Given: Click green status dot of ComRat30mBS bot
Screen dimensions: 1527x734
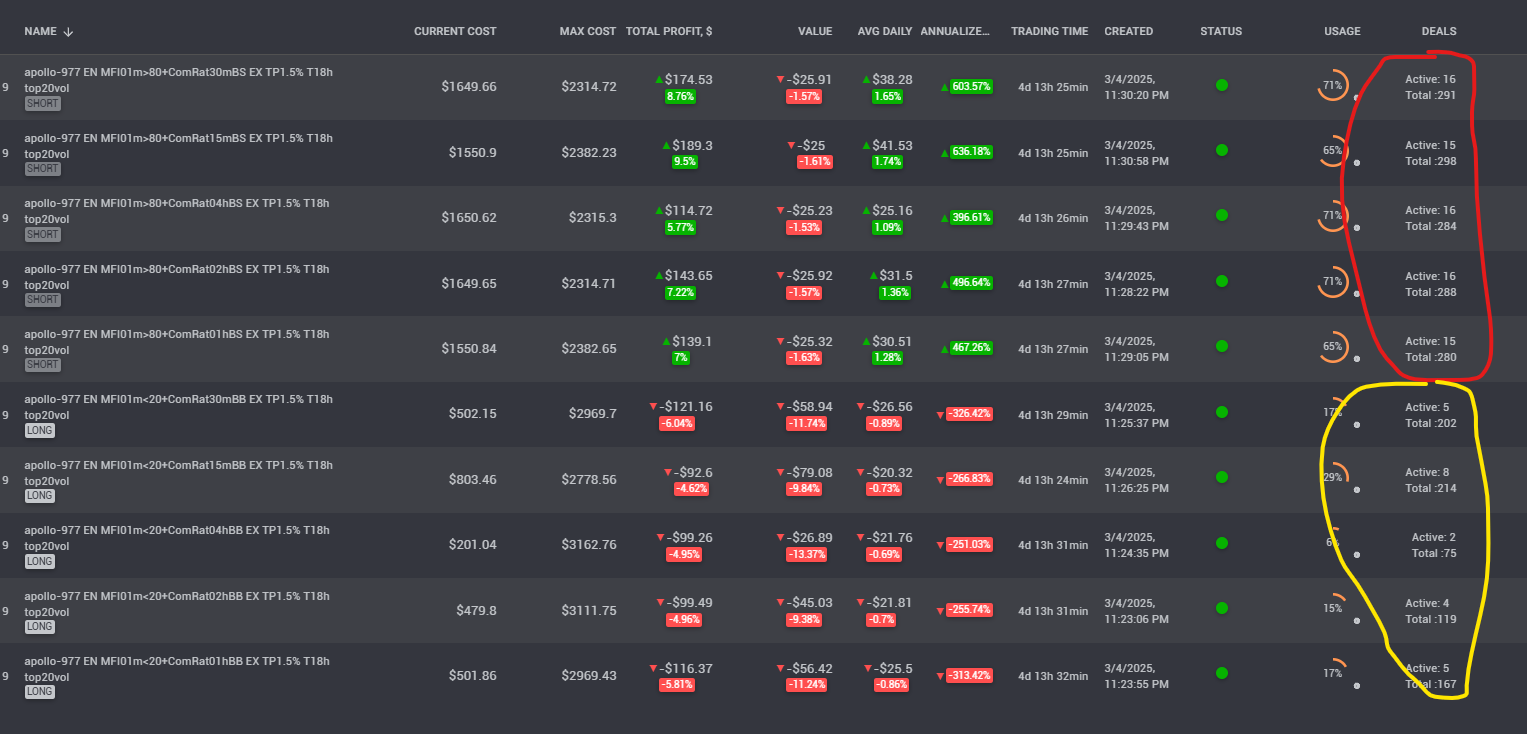Looking at the screenshot, I should click(1221, 85).
